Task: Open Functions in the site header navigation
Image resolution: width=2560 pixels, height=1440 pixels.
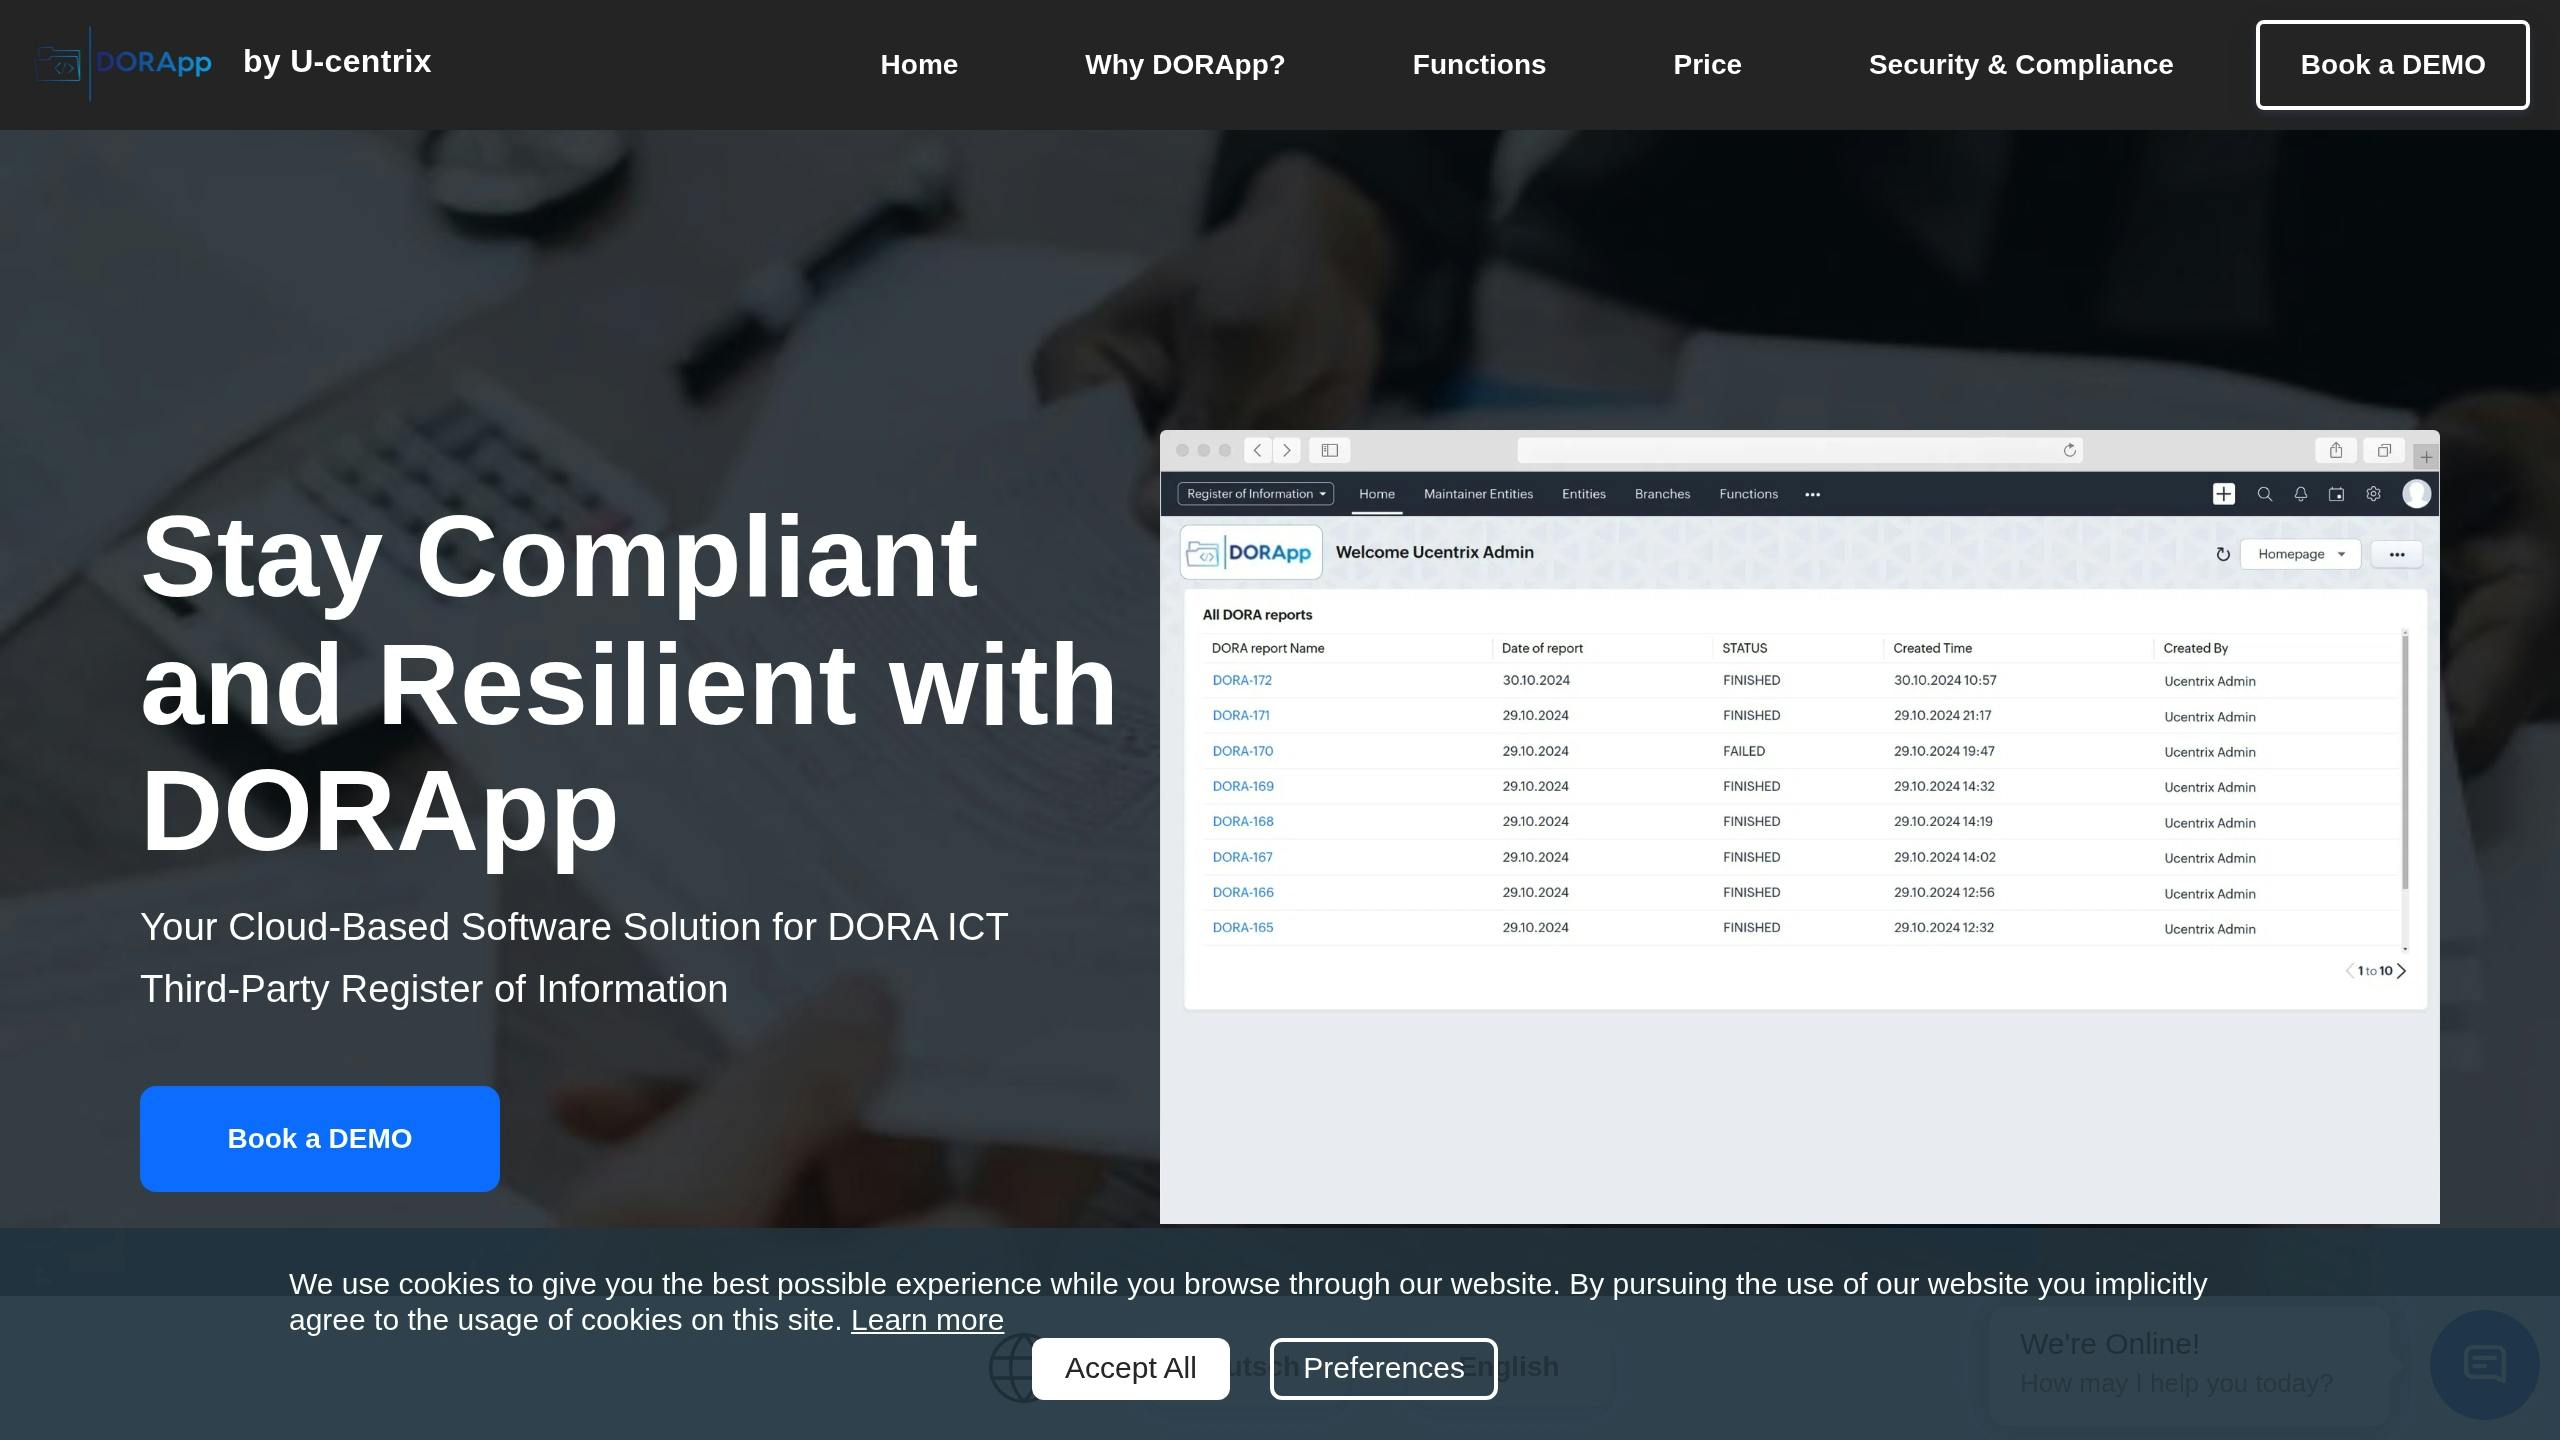Action: tap(1479, 65)
